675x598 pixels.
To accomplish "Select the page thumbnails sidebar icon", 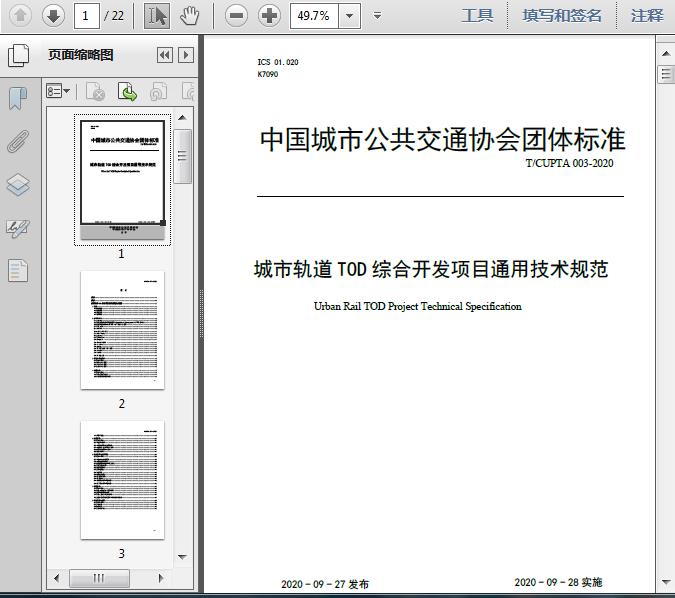I will (19, 56).
